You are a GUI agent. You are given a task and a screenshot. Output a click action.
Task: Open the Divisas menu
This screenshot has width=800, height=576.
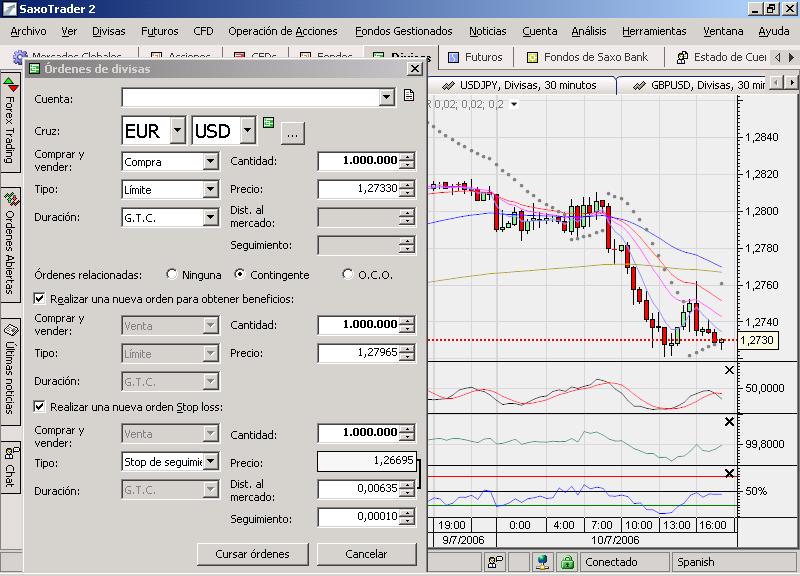pos(108,31)
